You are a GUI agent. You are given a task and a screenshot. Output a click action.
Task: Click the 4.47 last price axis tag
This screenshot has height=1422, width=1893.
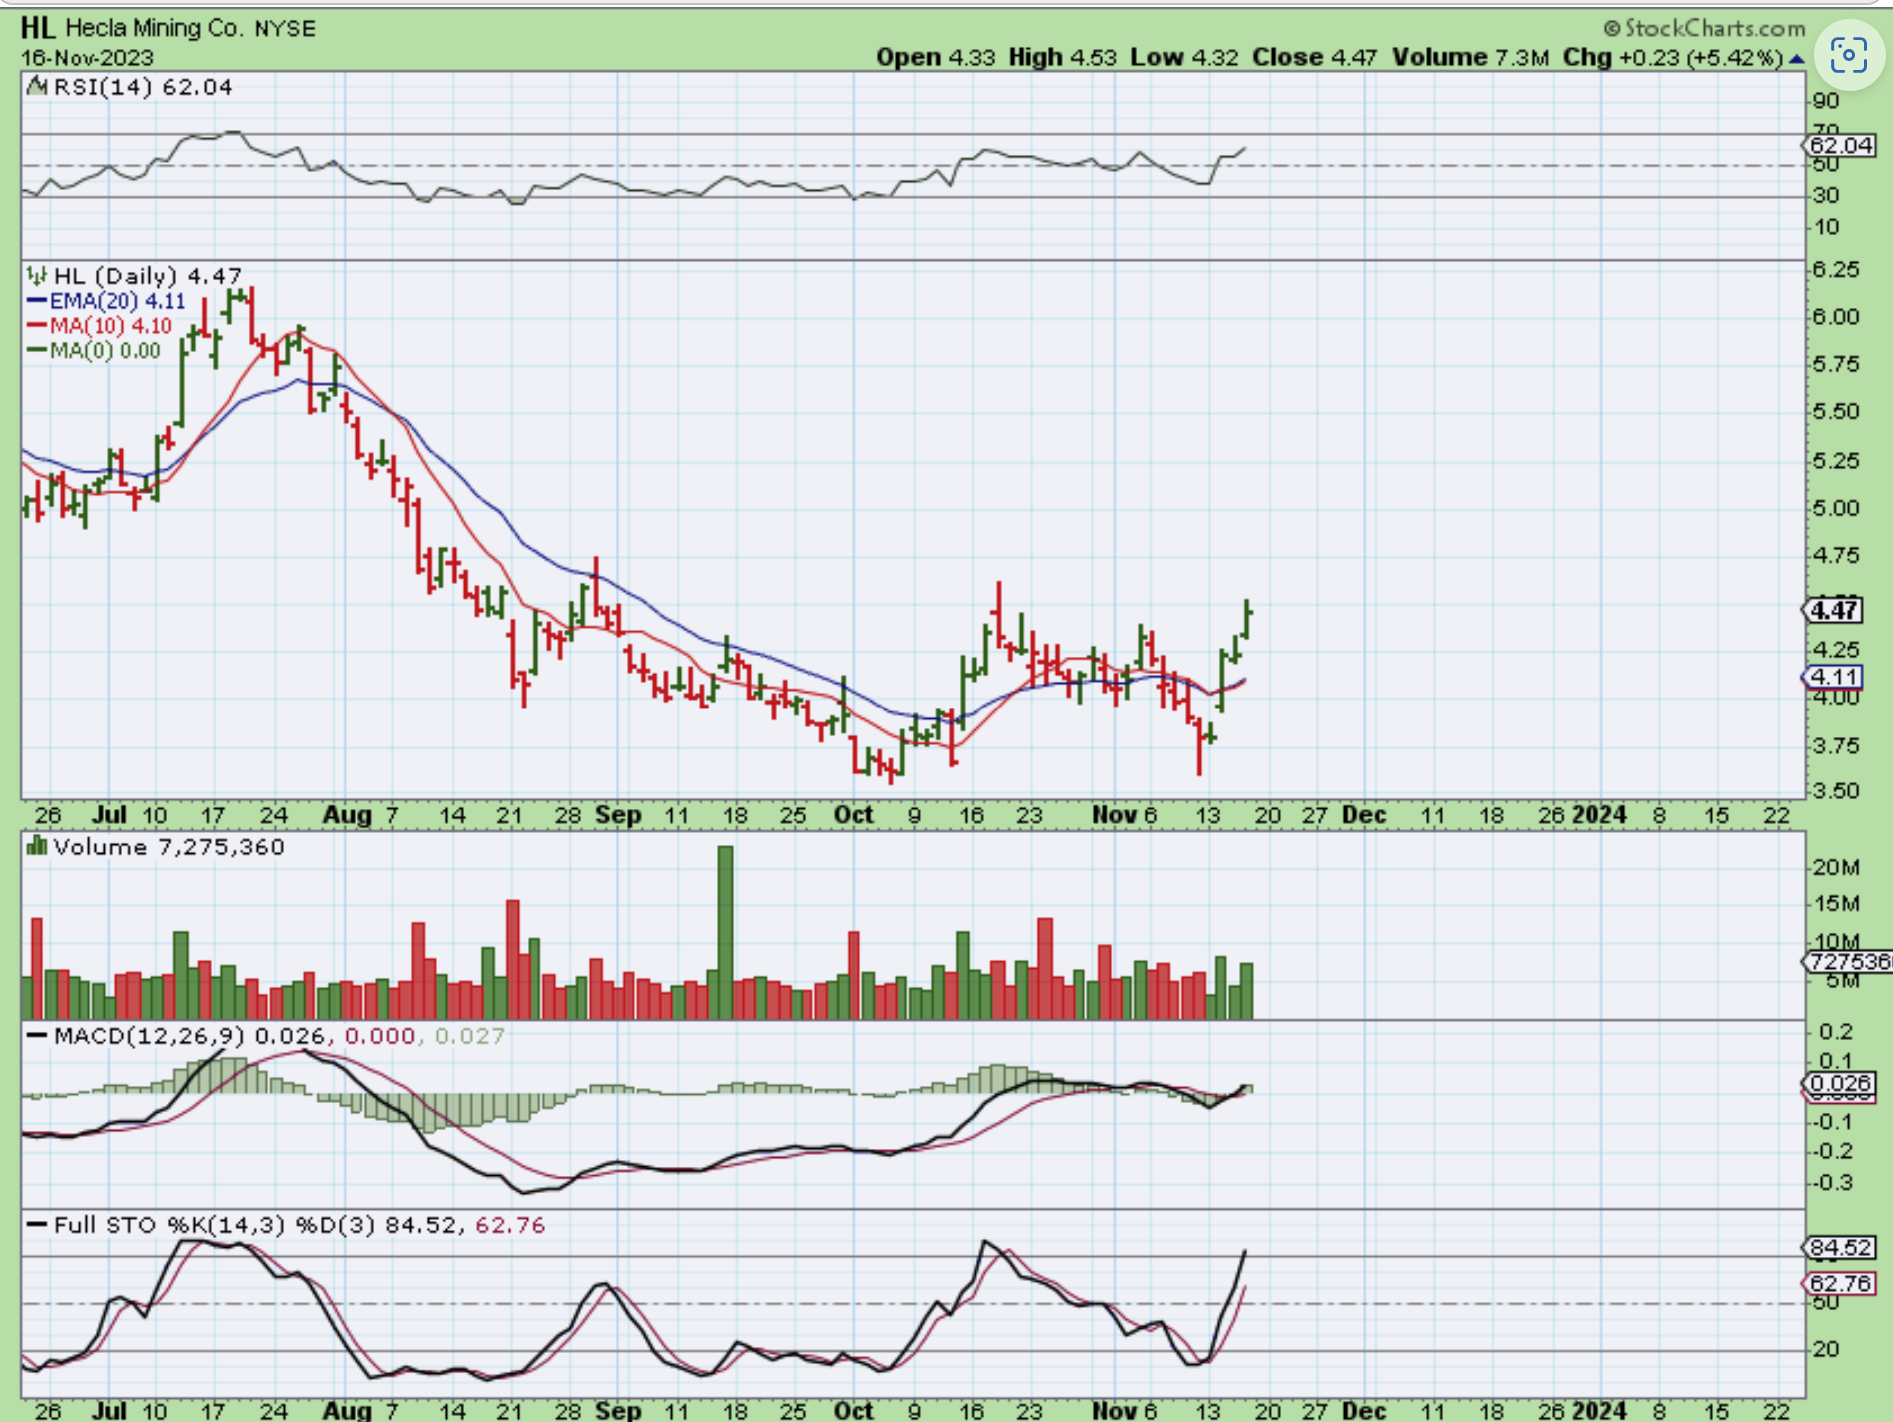pyautogui.click(x=1833, y=610)
